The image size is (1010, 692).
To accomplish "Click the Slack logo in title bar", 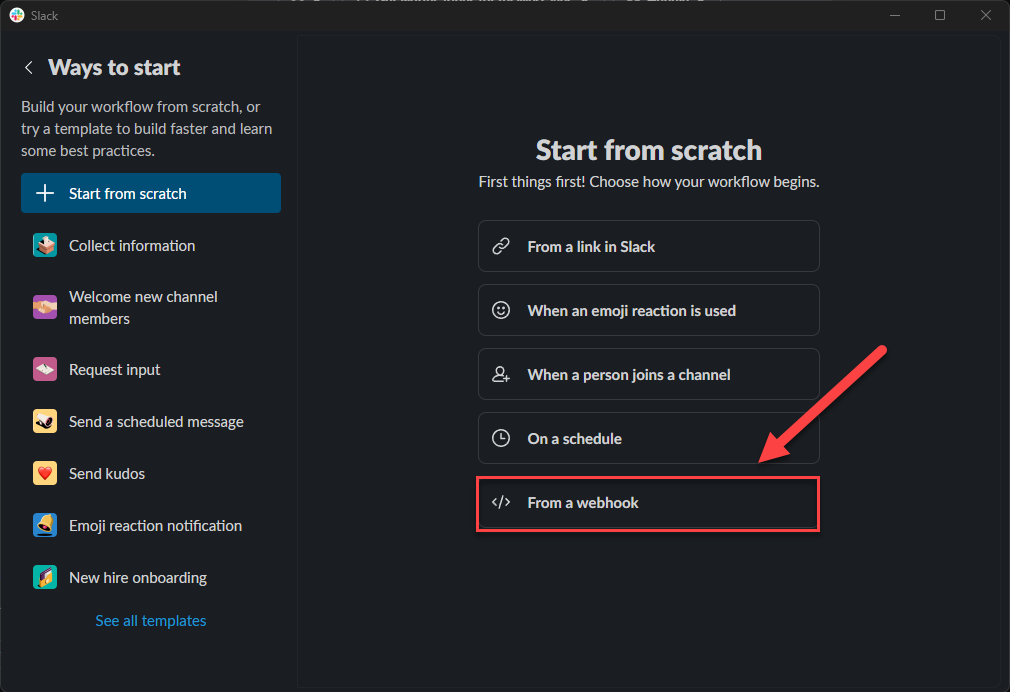I will [x=17, y=15].
